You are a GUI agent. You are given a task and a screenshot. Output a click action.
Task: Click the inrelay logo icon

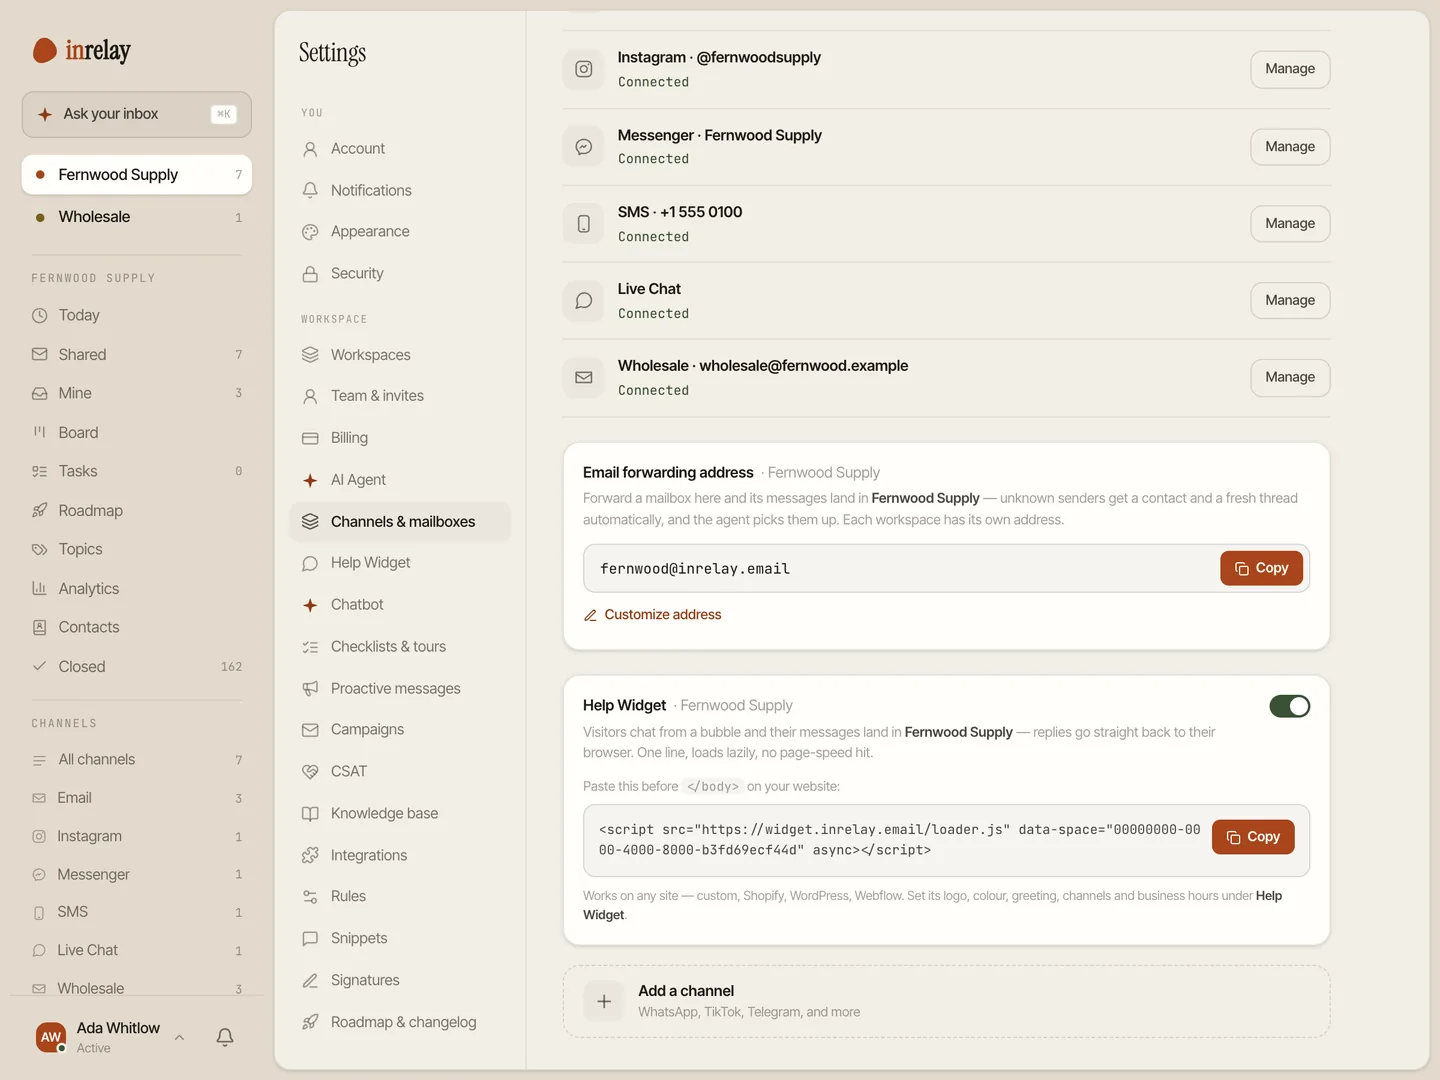pos(44,51)
